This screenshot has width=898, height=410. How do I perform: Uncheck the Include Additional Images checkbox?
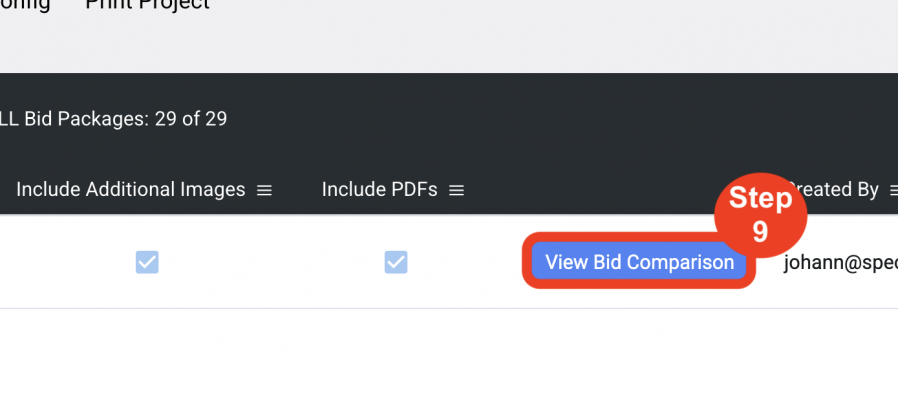pos(147,262)
